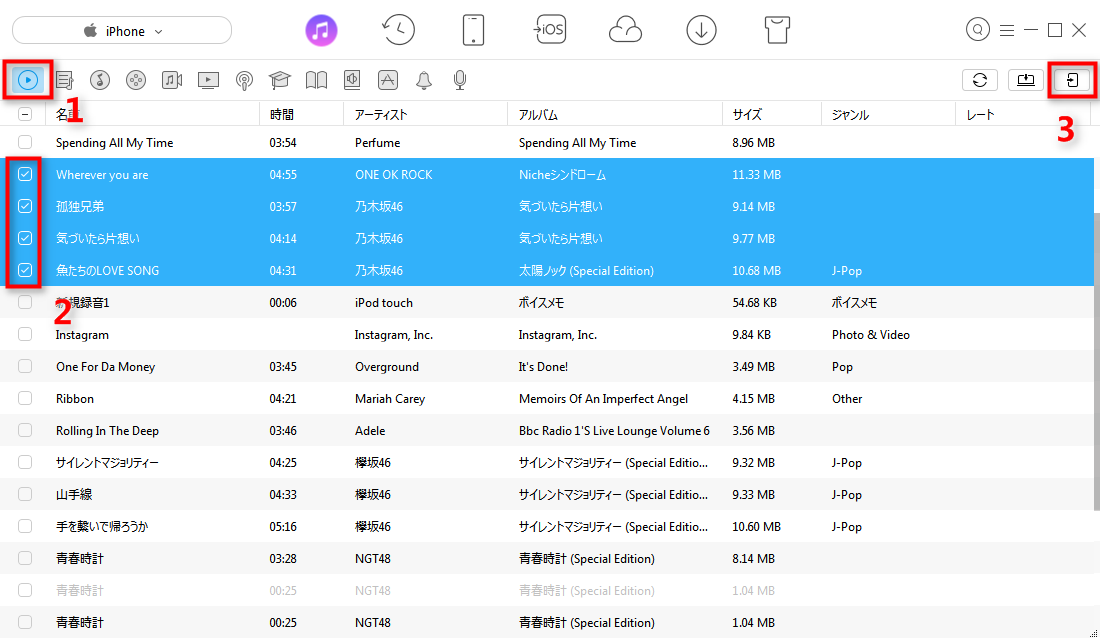
Task: Uncheck the 魚たちのLOVE SONG checkbox
Action: [25, 270]
